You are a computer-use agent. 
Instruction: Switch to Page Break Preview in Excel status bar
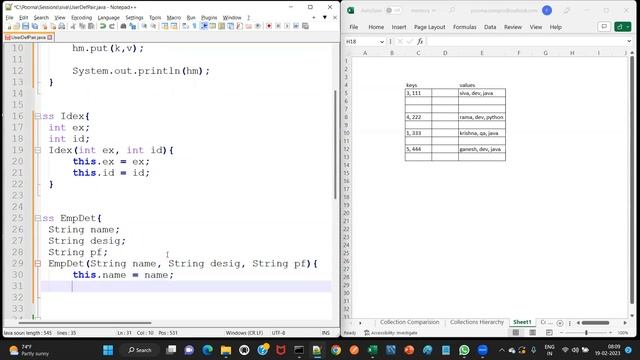549,333
